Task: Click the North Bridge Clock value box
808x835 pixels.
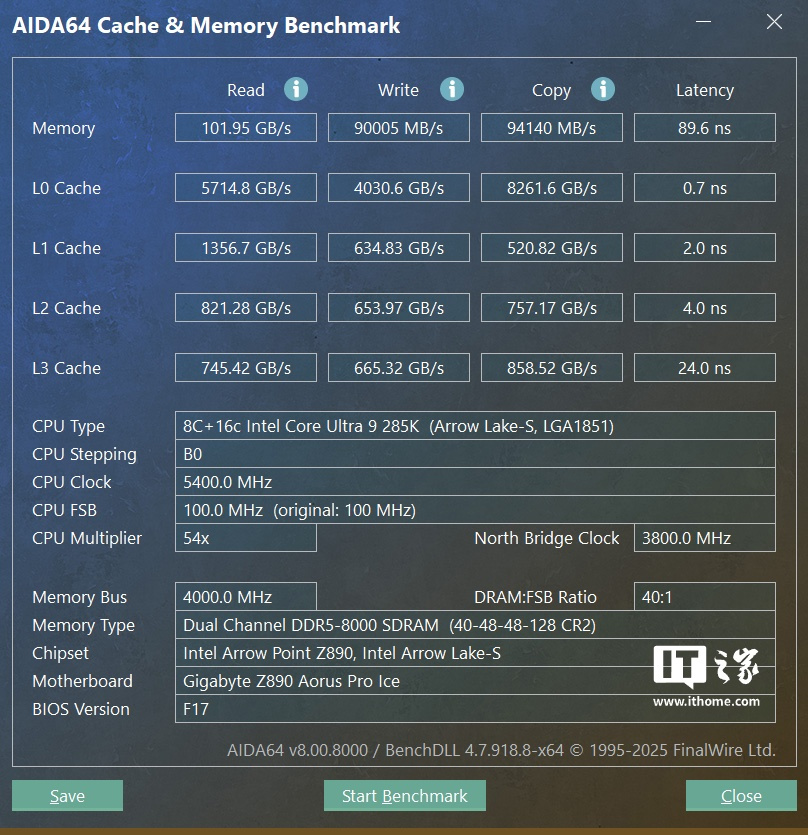Action: click(704, 538)
